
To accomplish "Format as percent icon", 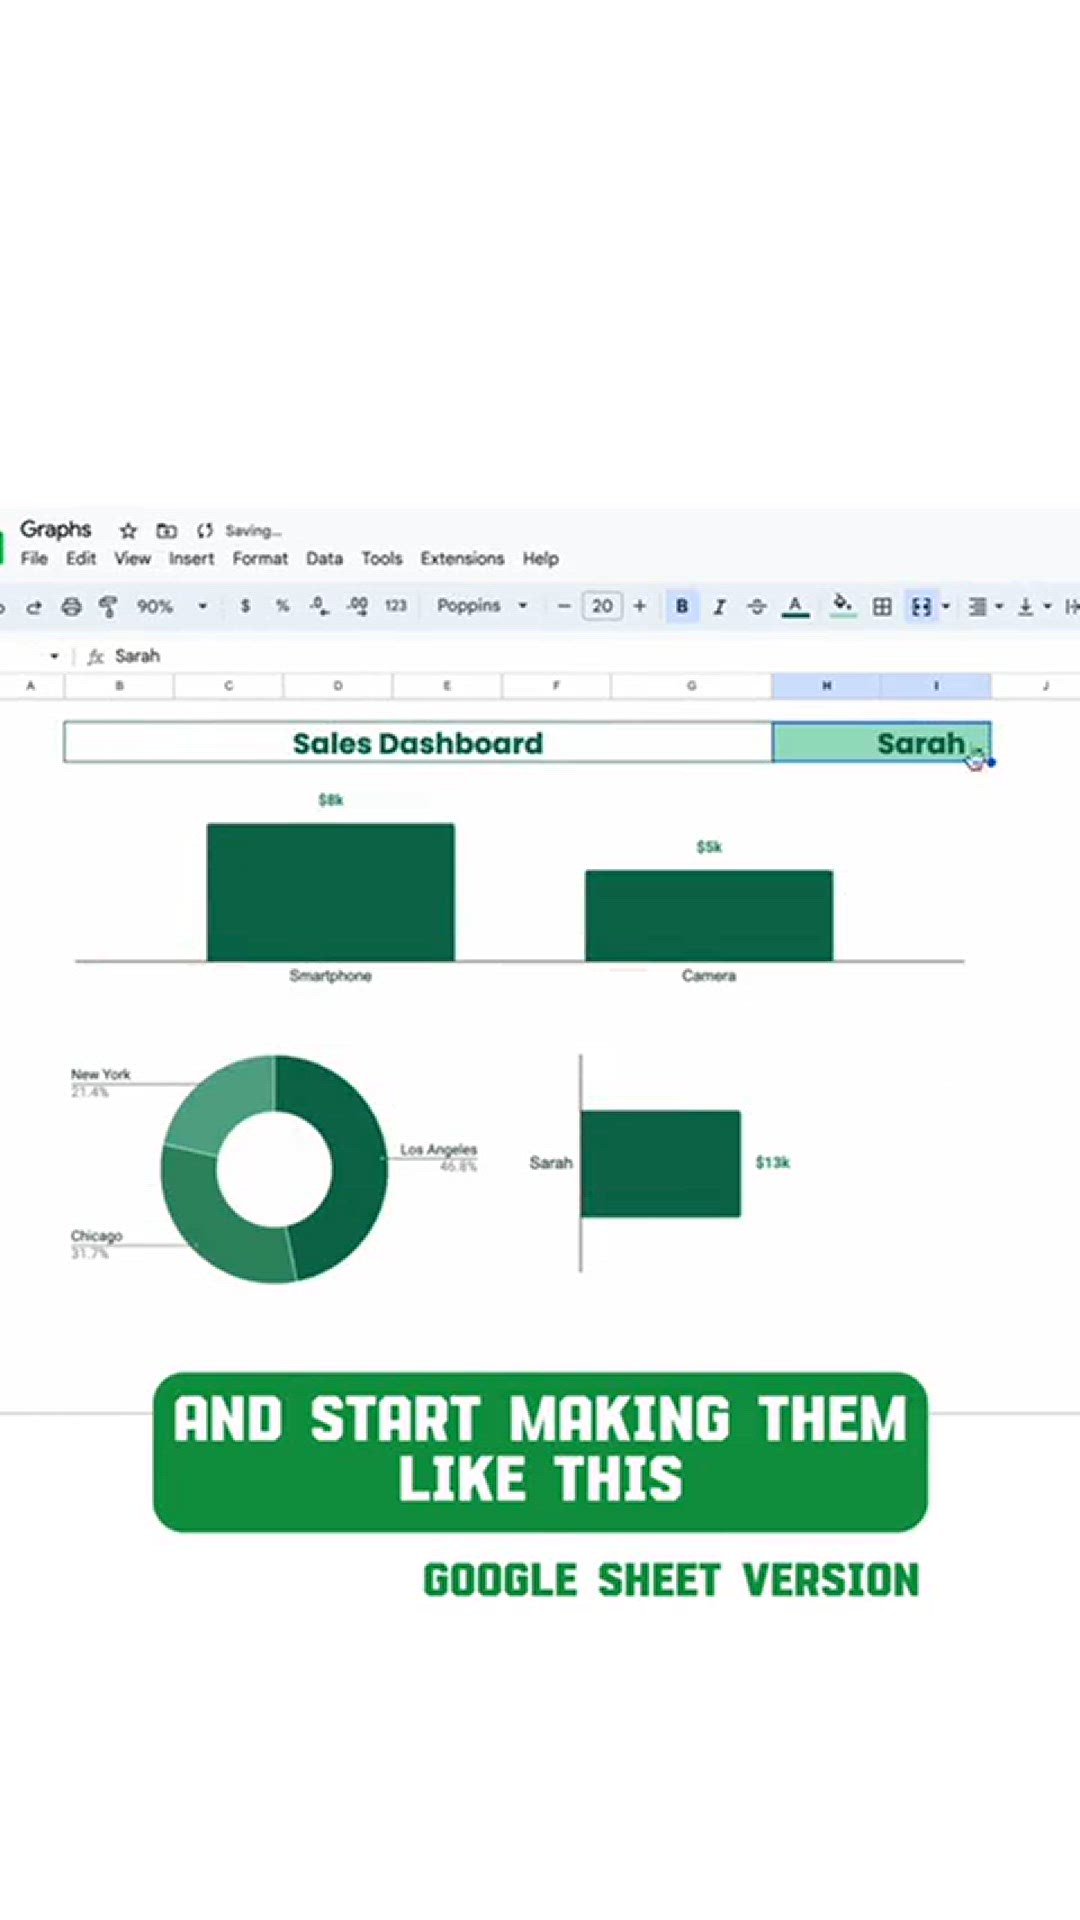I will (x=283, y=606).
